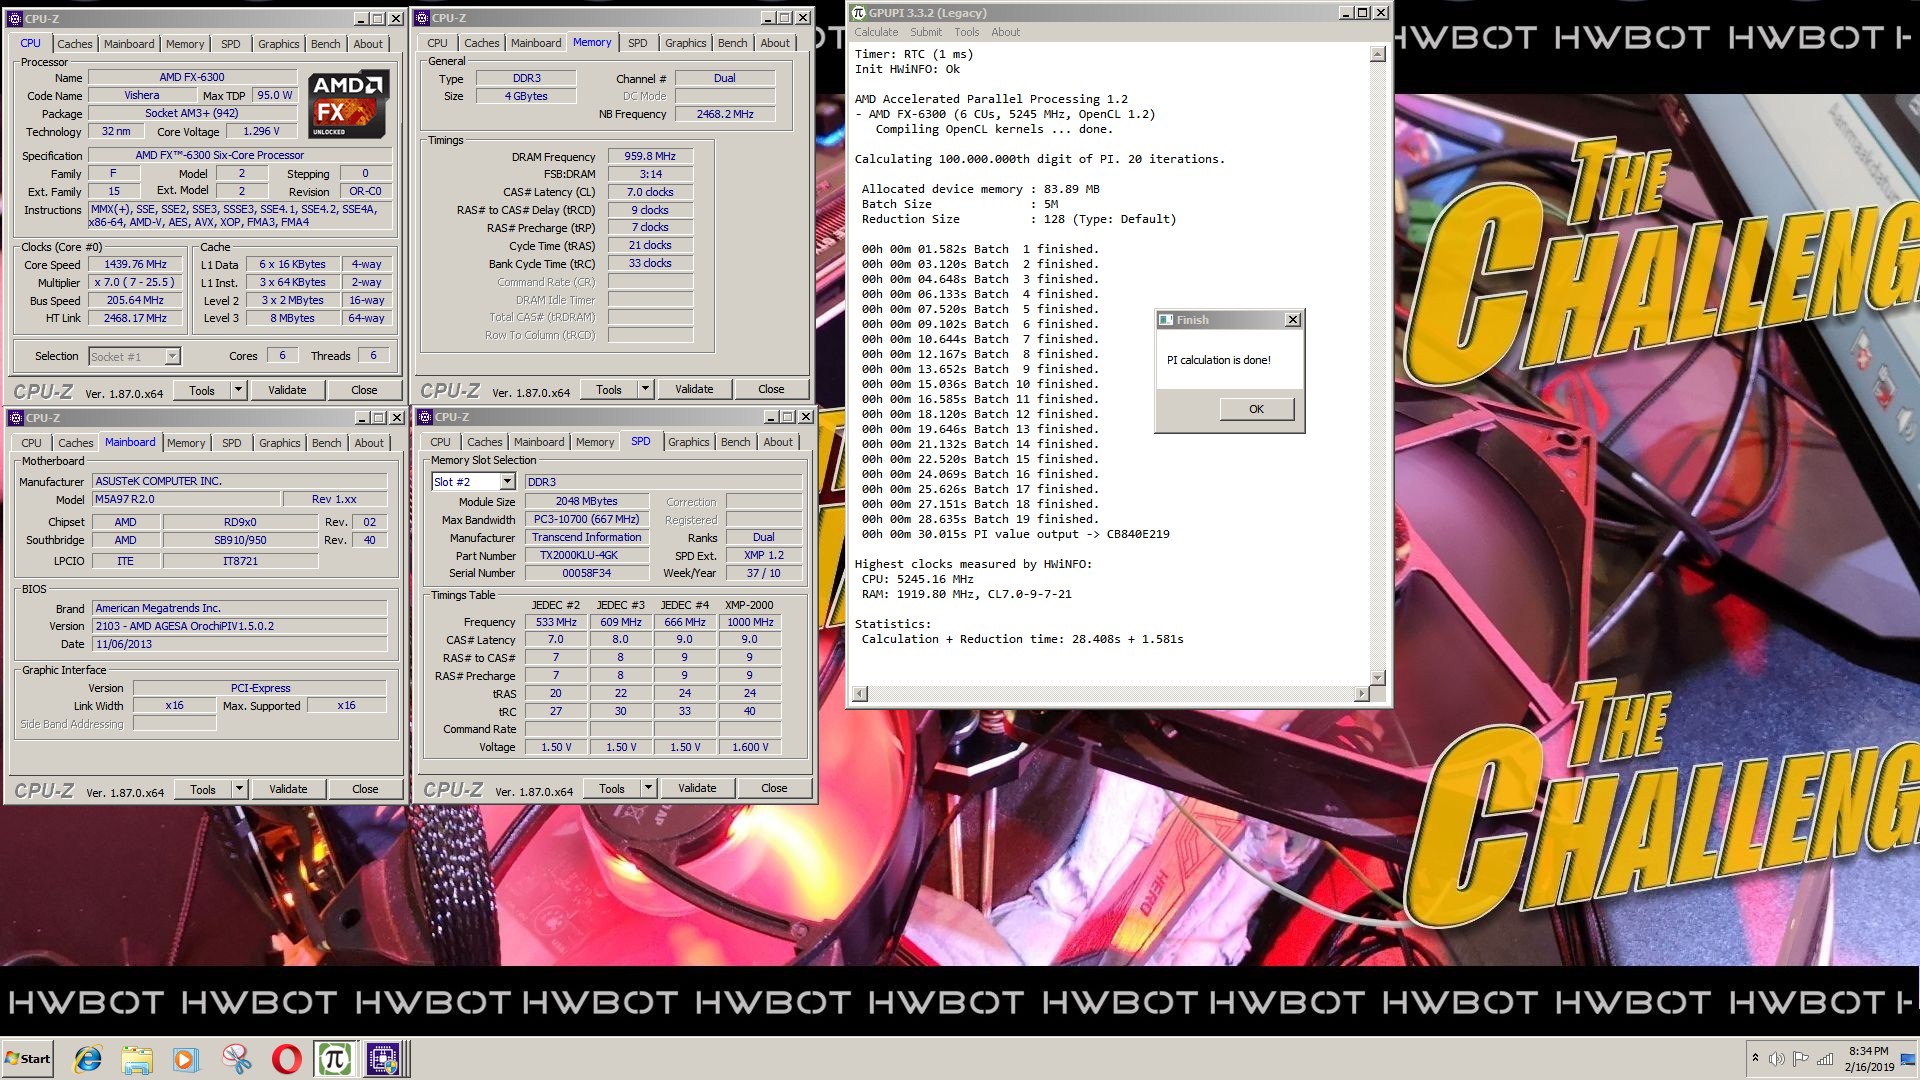Open Memory tab in Mainboard CPU-Z window

(186, 443)
